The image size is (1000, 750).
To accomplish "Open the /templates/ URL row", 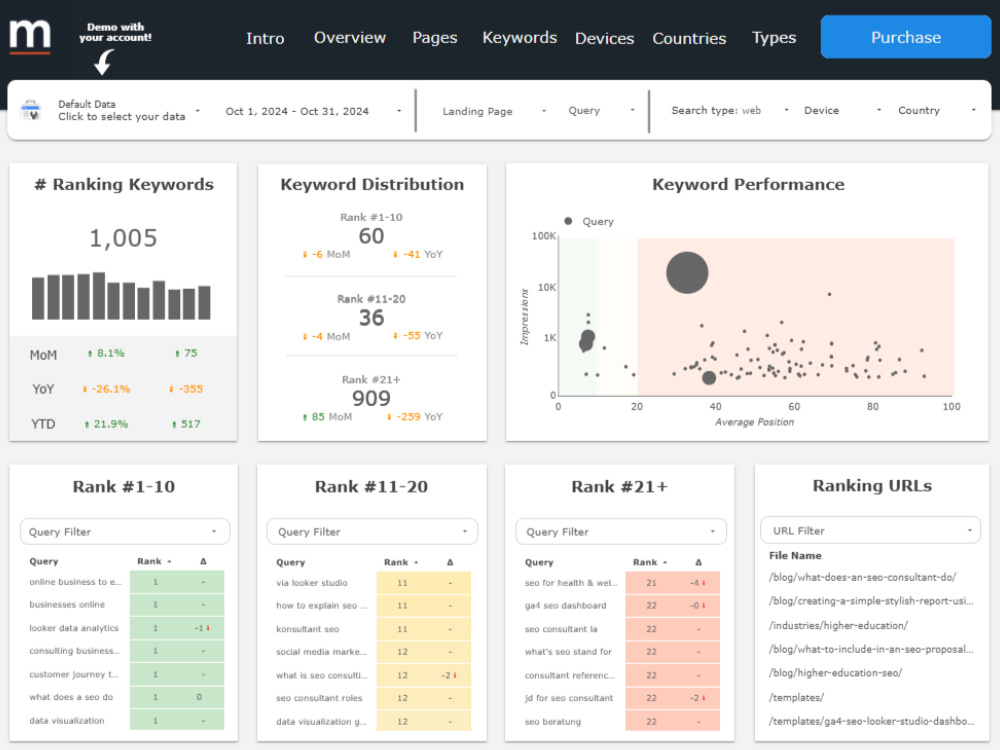I will [x=796, y=697].
